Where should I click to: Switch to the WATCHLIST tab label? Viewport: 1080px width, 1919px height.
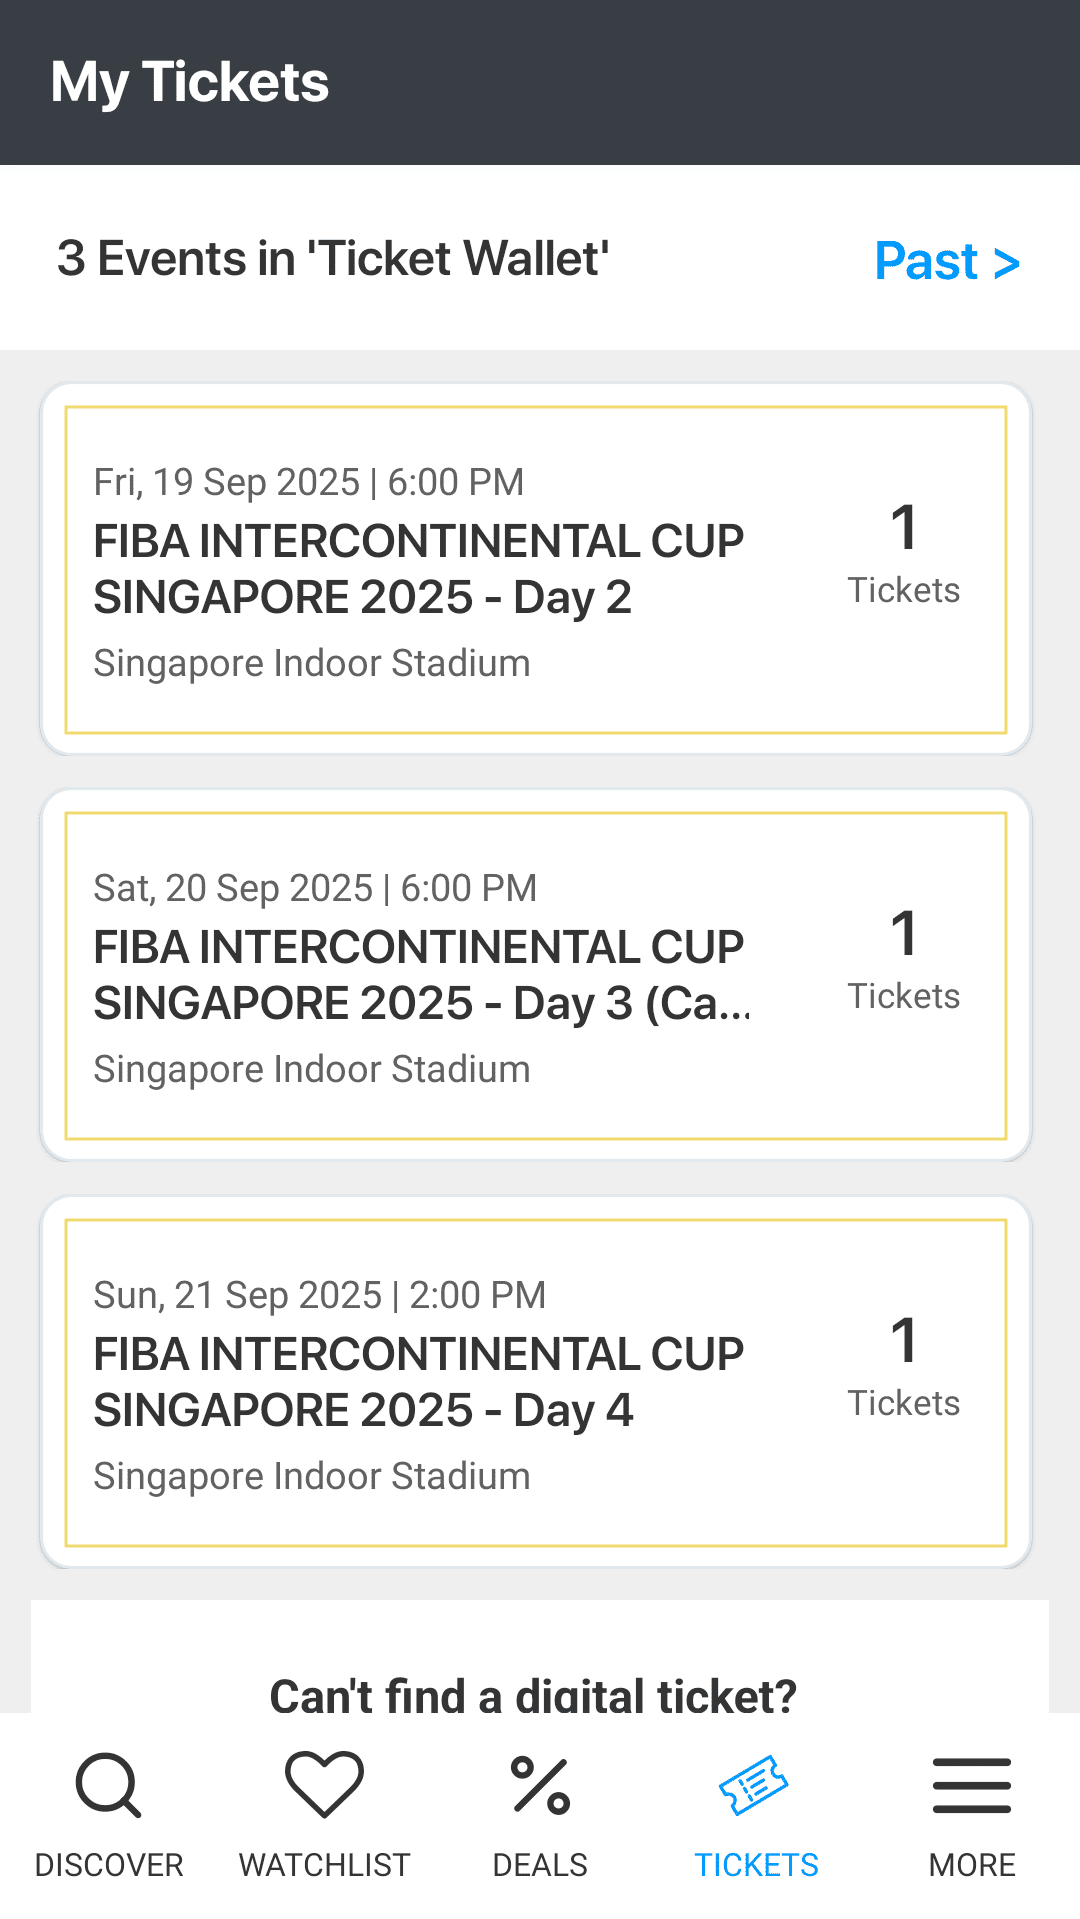(x=324, y=1865)
